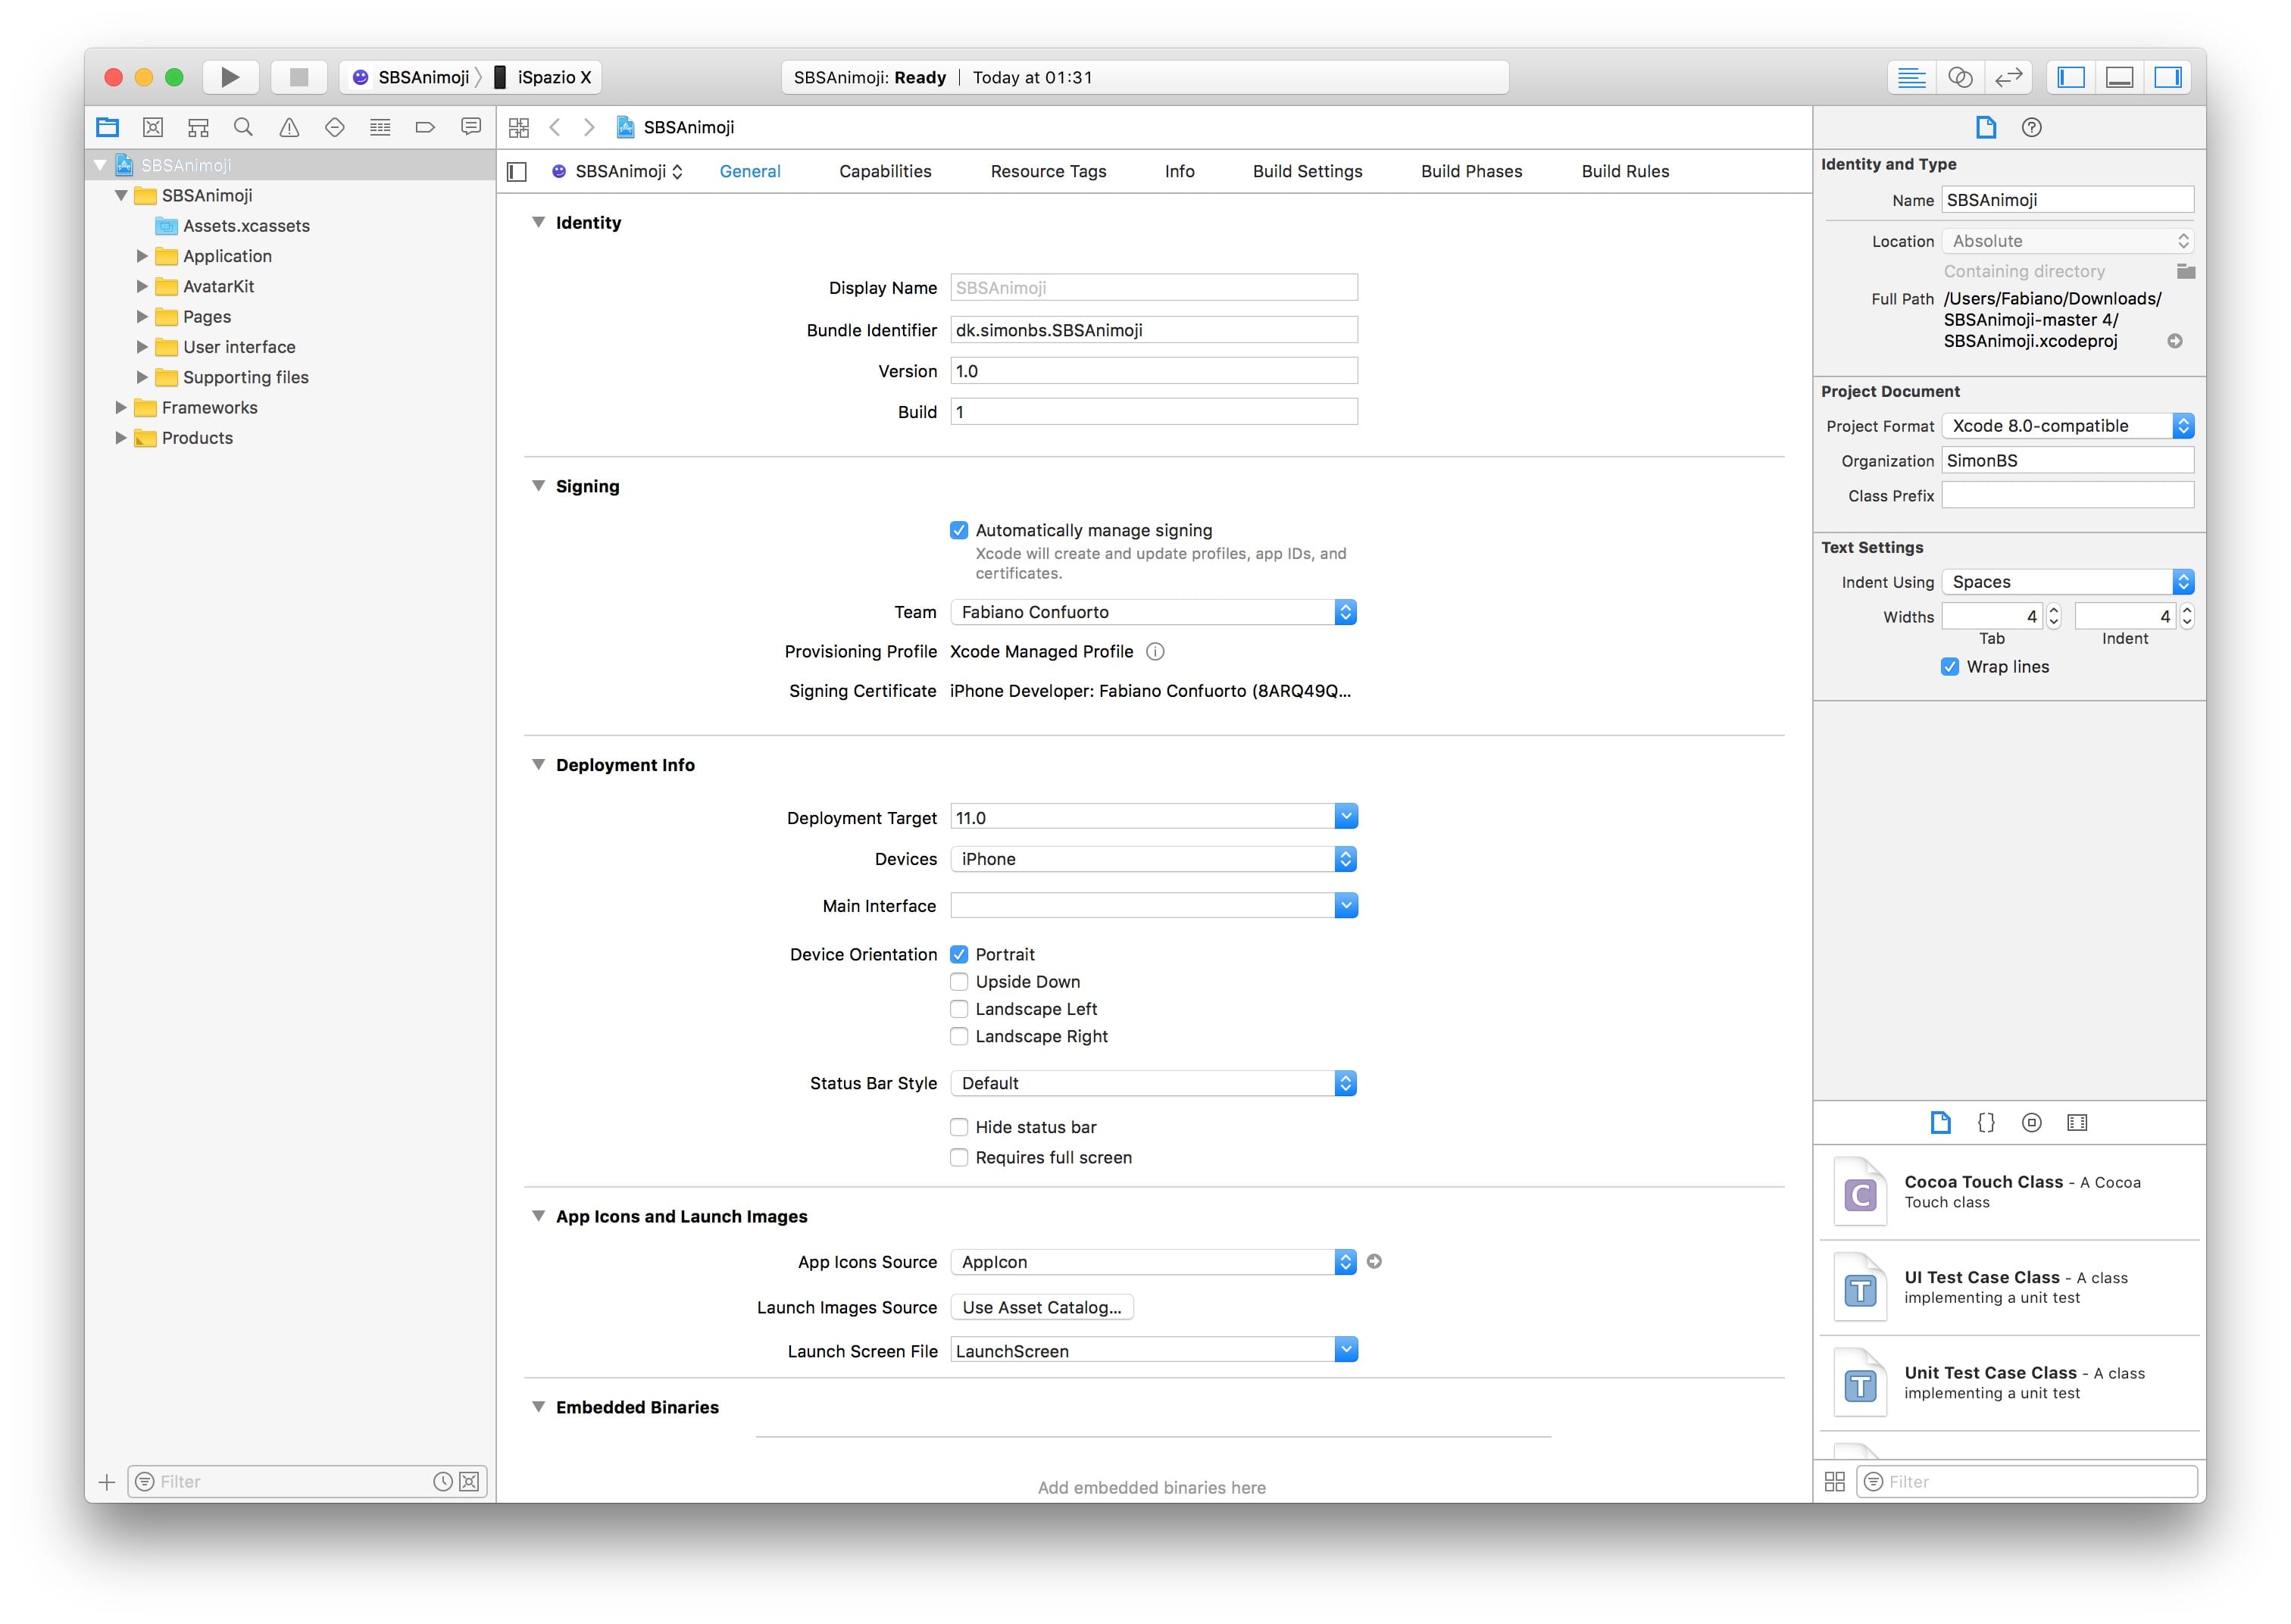2291x1624 pixels.
Task: Switch to the Info tab
Action: pyautogui.click(x=1179, y=171)
